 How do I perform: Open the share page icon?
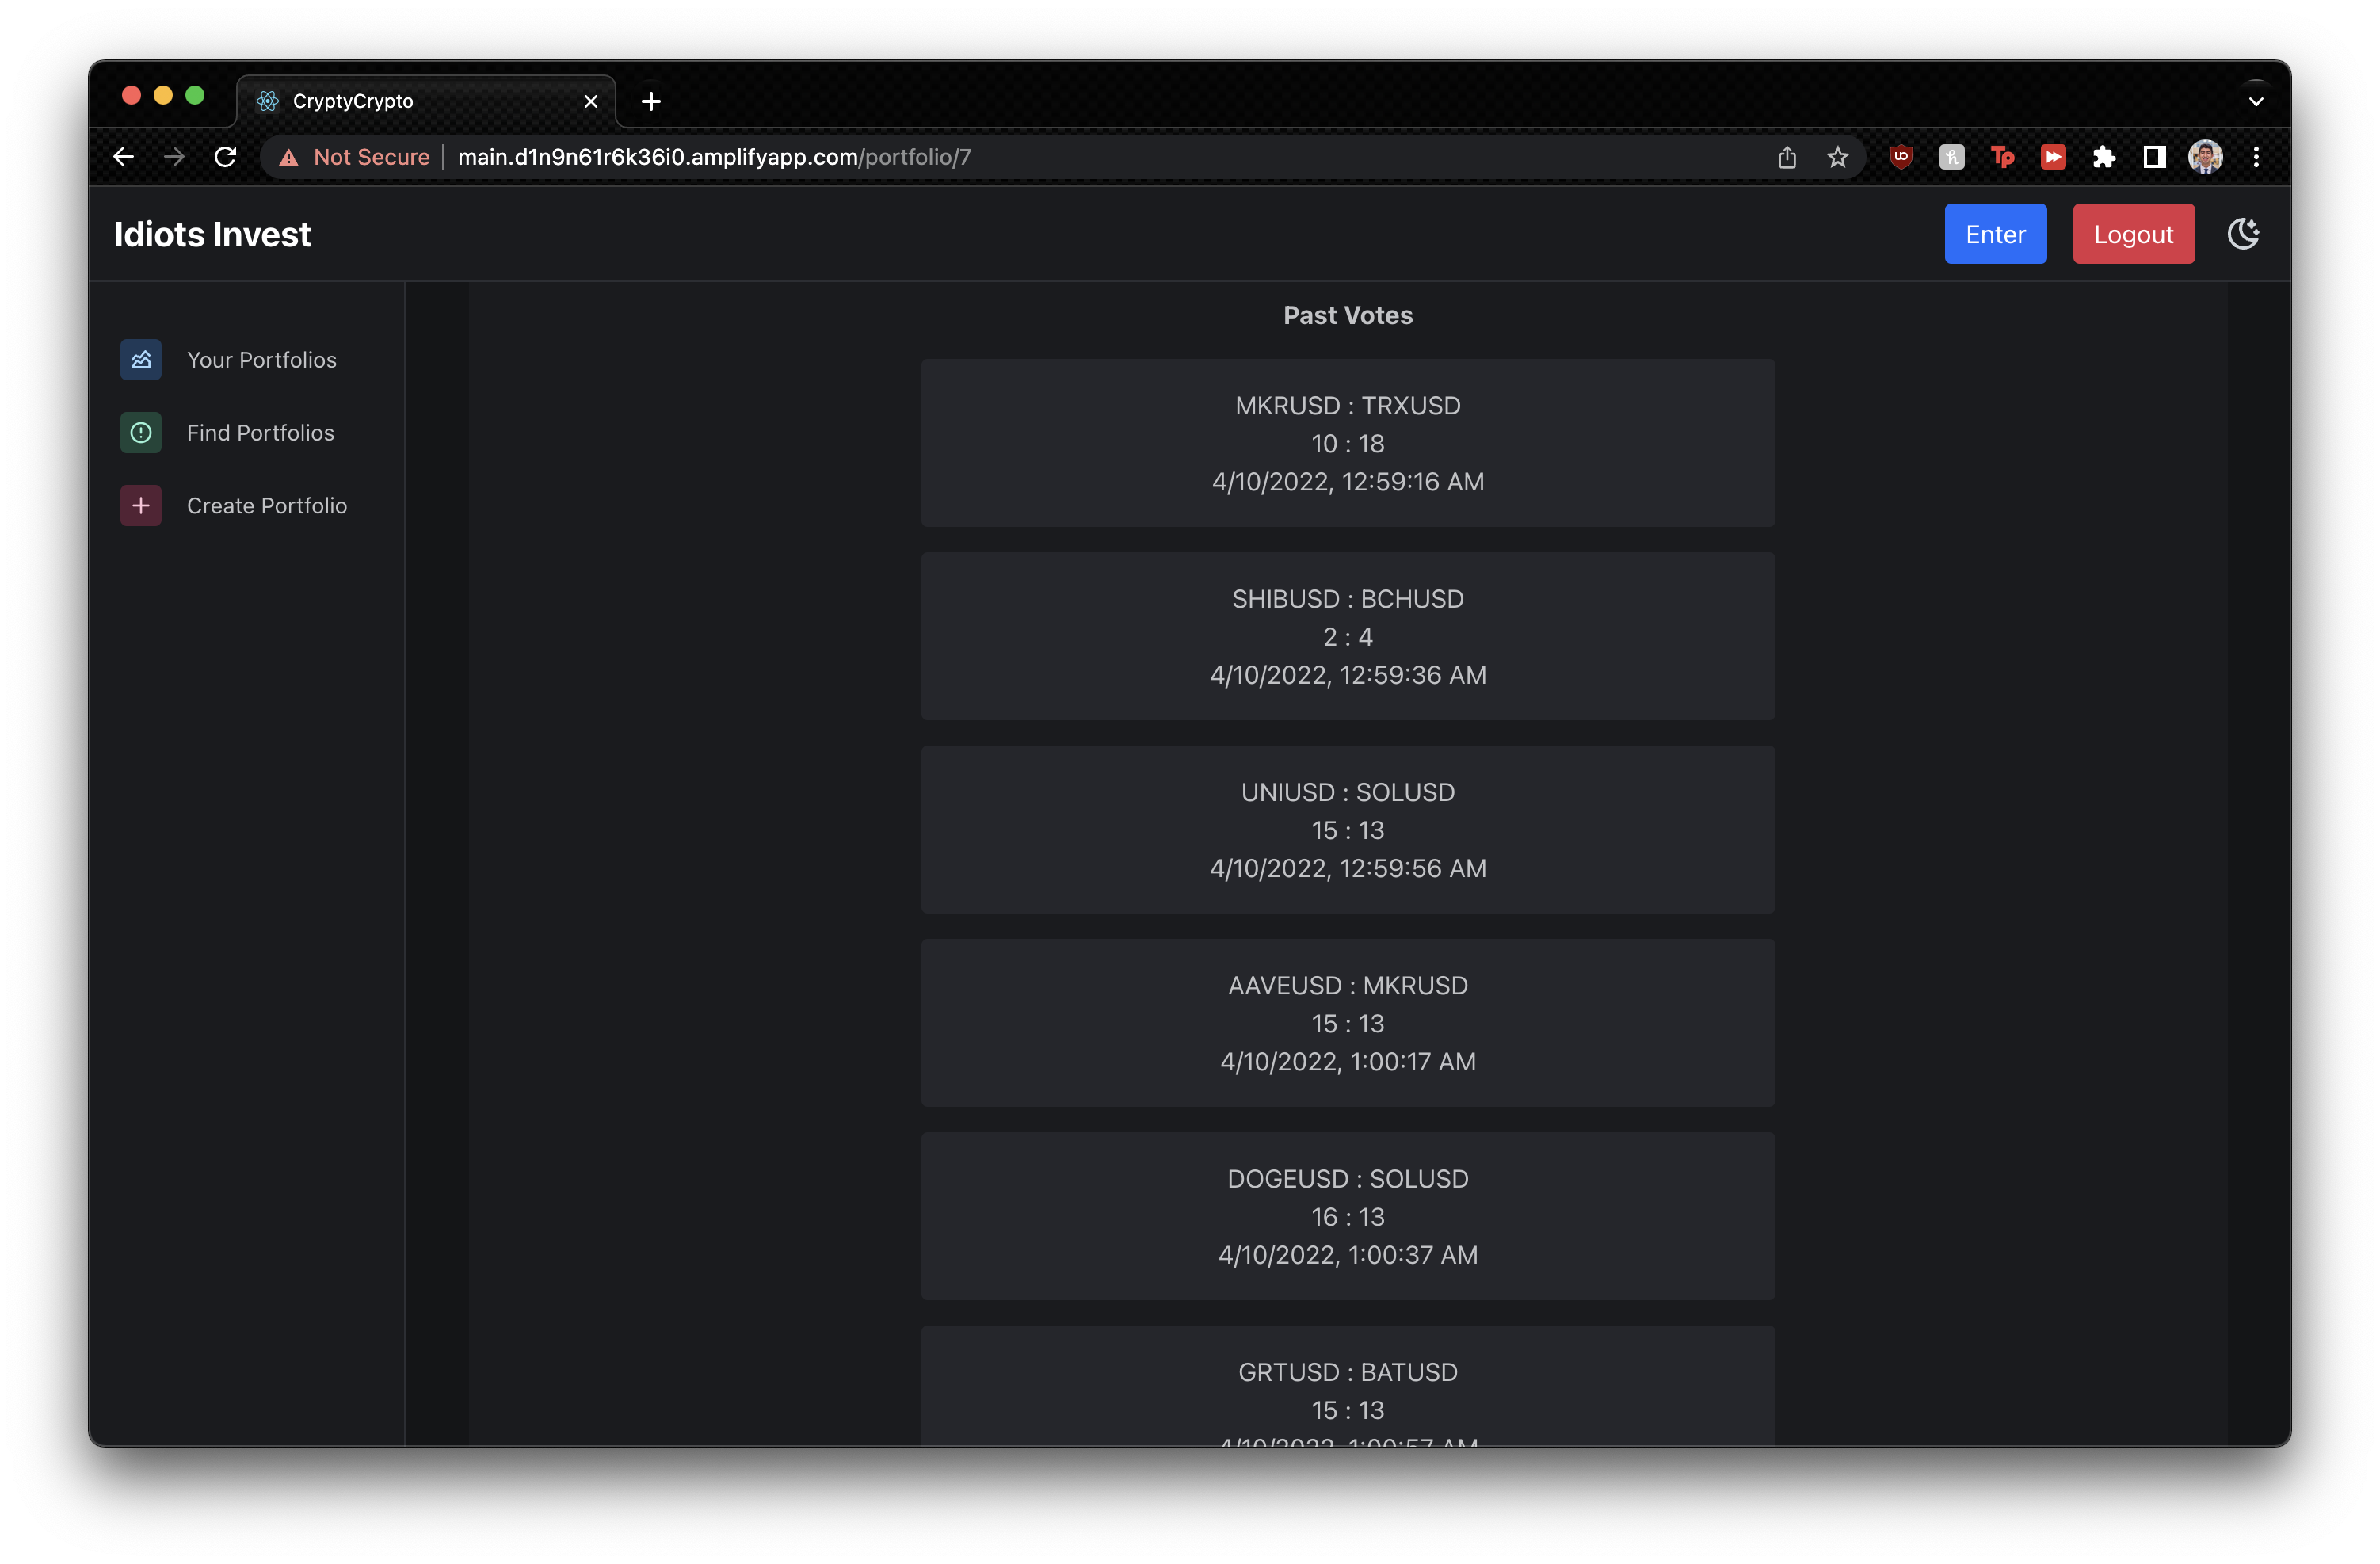pos(1787,157)
